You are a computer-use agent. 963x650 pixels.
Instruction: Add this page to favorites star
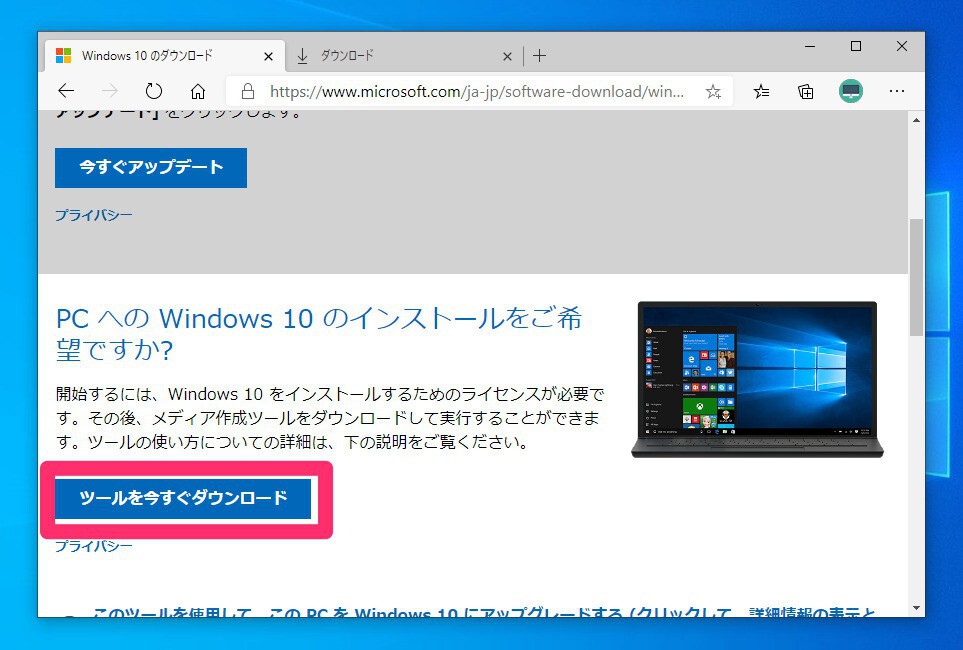[713, 92]
